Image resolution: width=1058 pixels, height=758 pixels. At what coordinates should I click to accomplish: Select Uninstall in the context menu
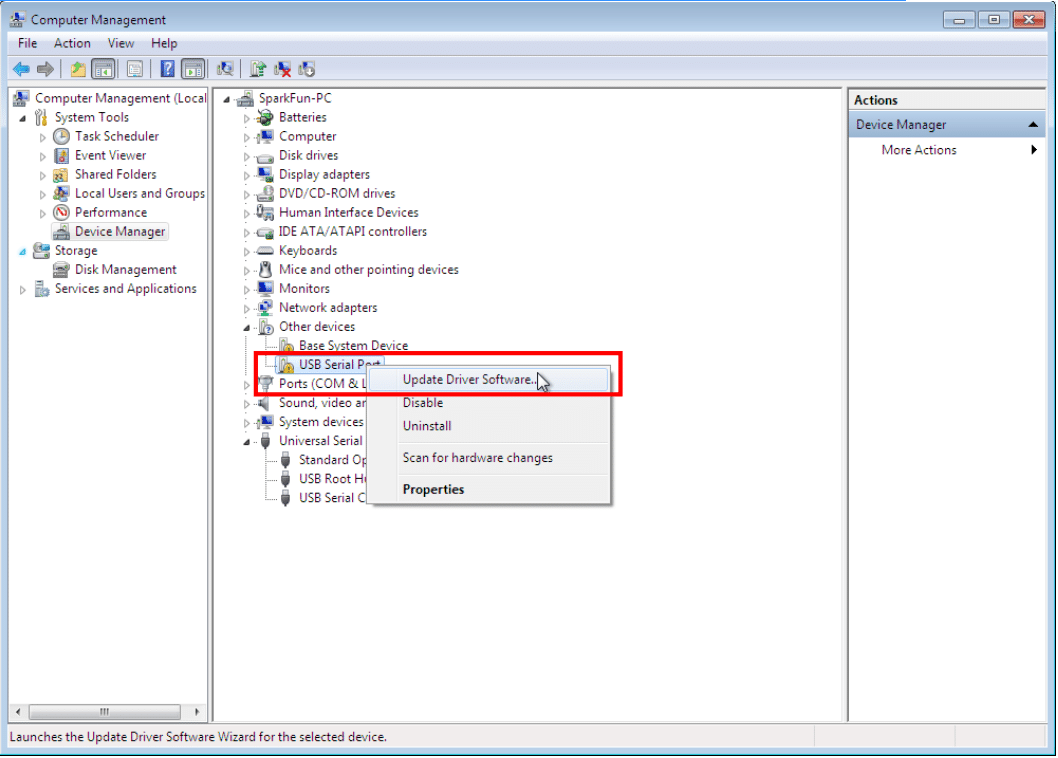[x=427, y=426]
